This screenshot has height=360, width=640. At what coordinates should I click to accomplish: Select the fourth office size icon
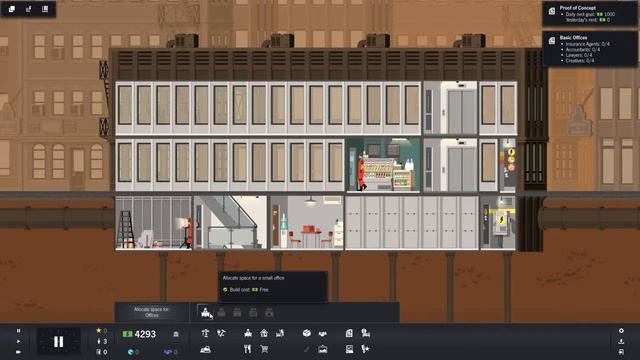pos(253,313)
